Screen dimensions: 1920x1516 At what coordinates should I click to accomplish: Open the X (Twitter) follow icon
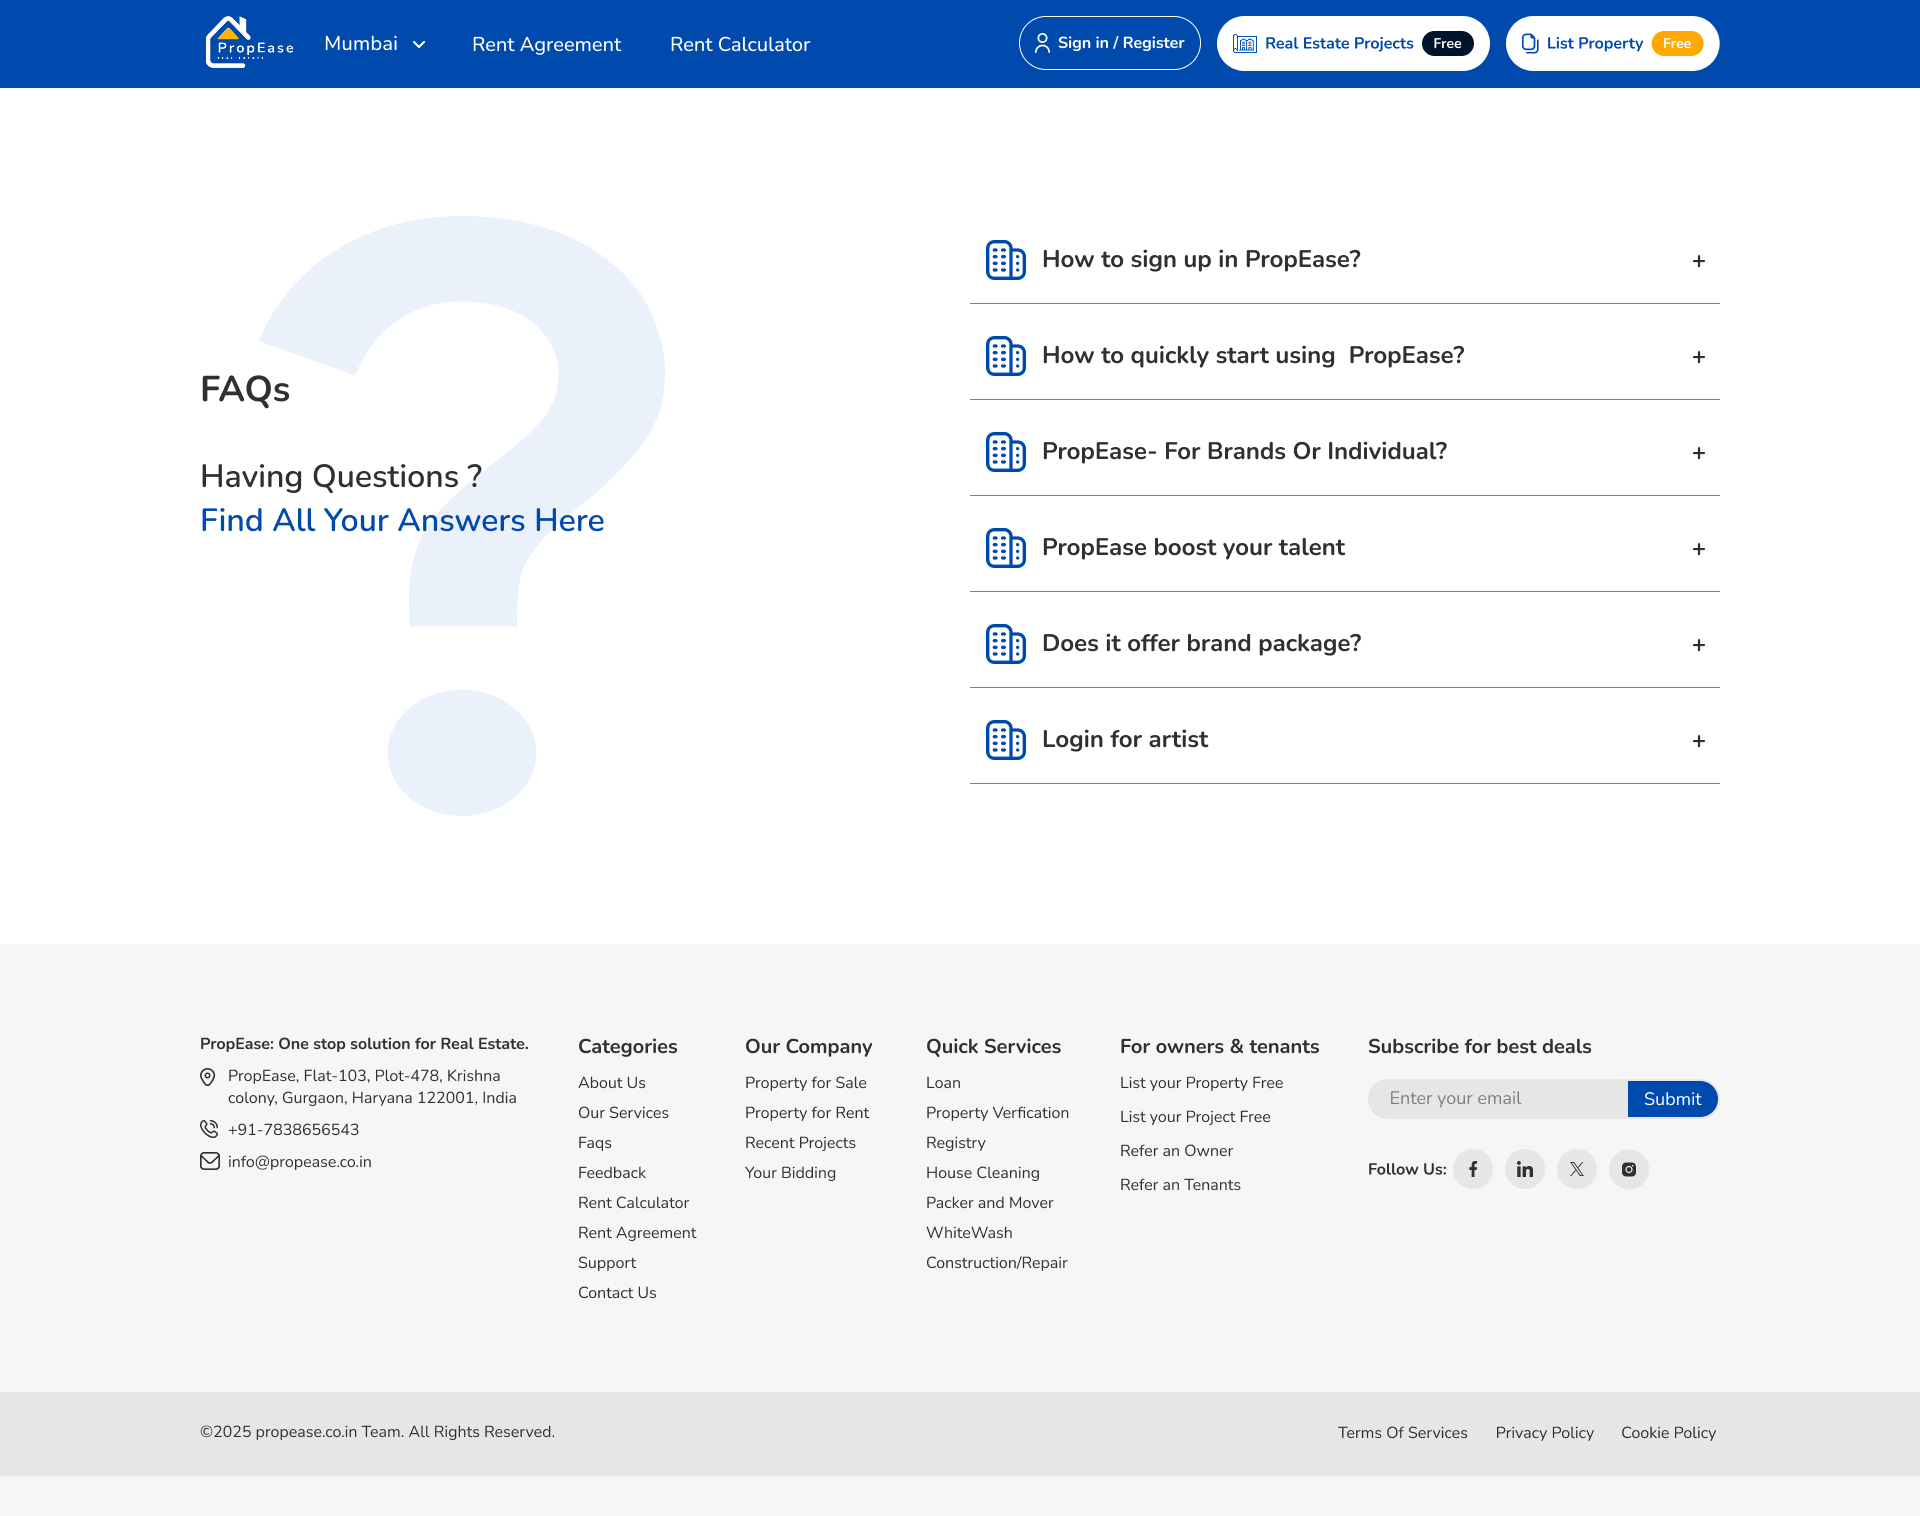pos(1577,1169)
